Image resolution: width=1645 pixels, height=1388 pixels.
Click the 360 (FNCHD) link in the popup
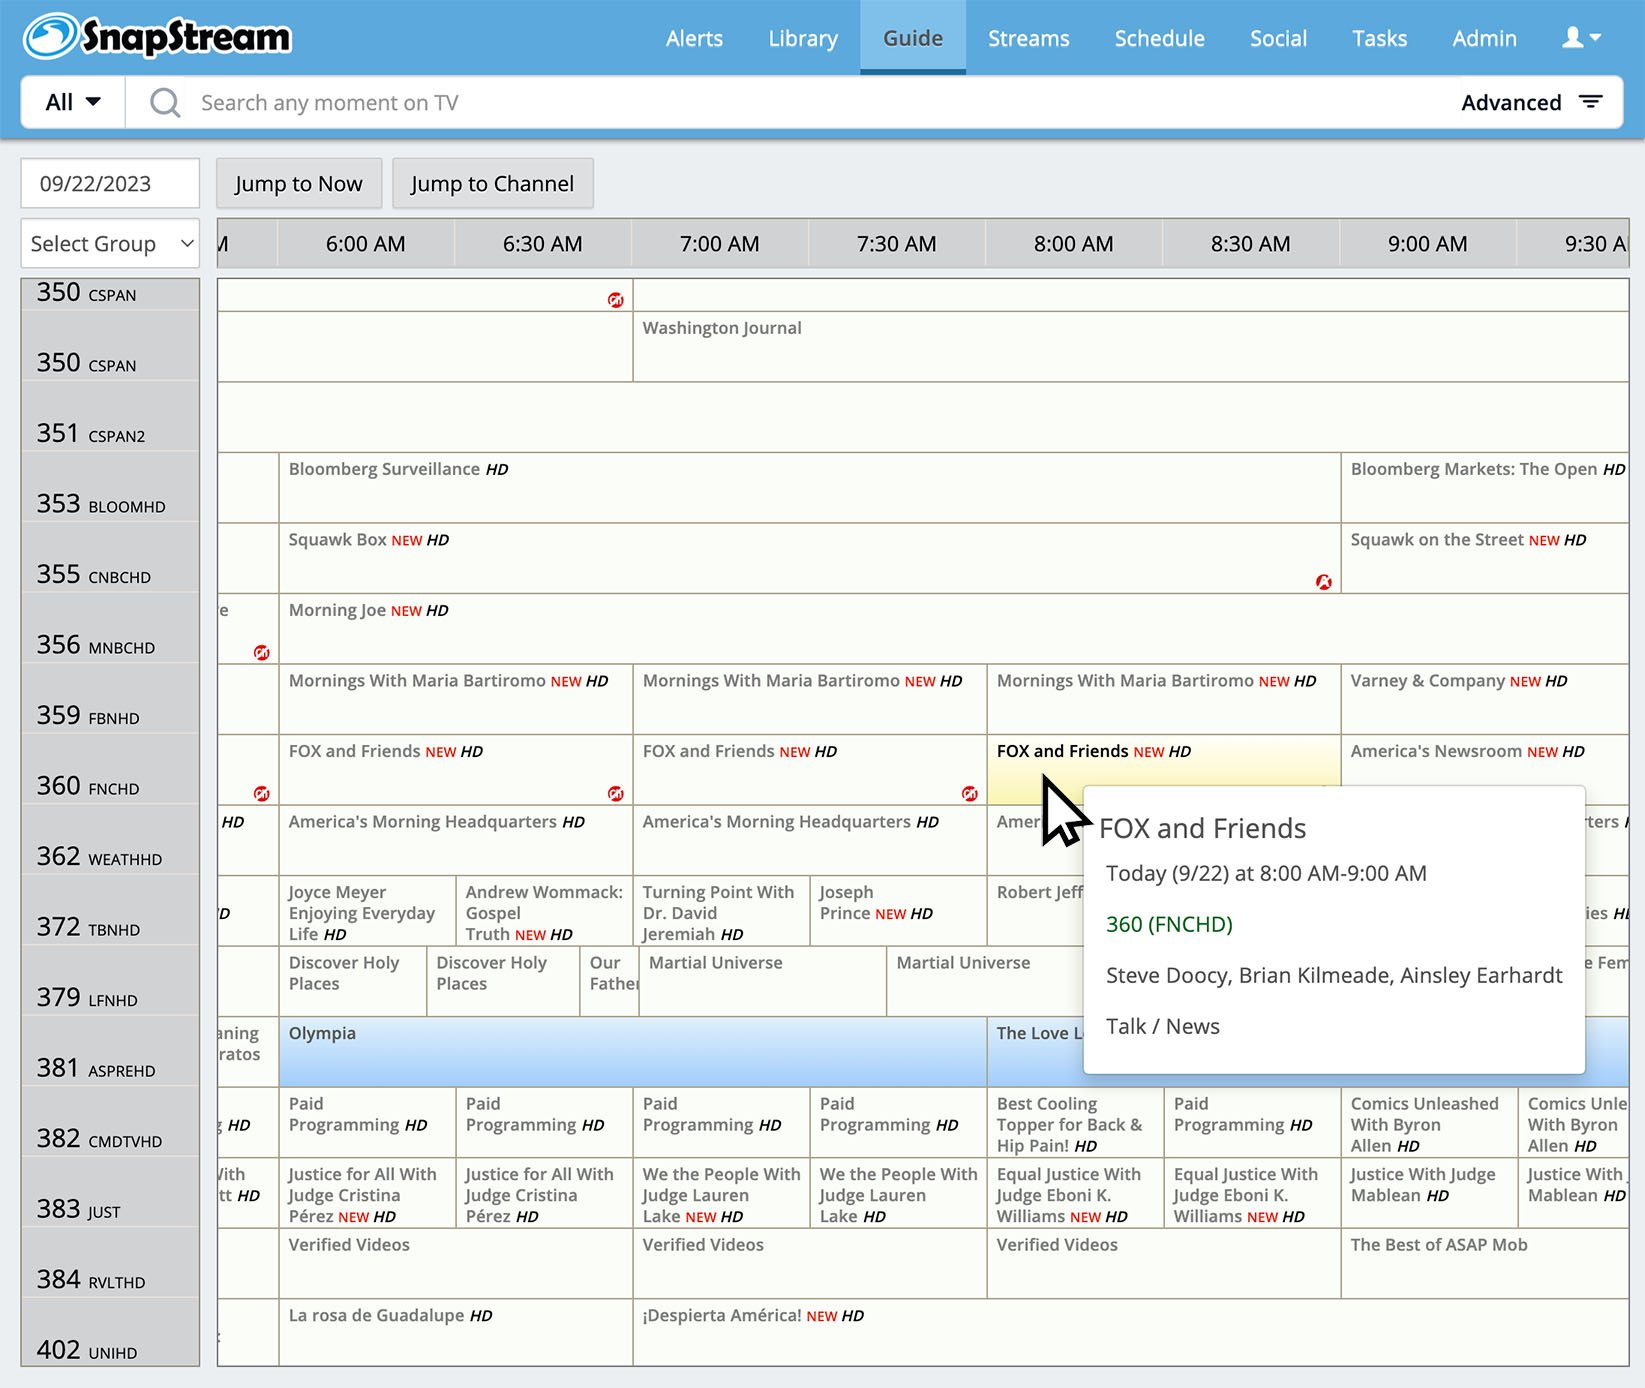(1168, 924)
